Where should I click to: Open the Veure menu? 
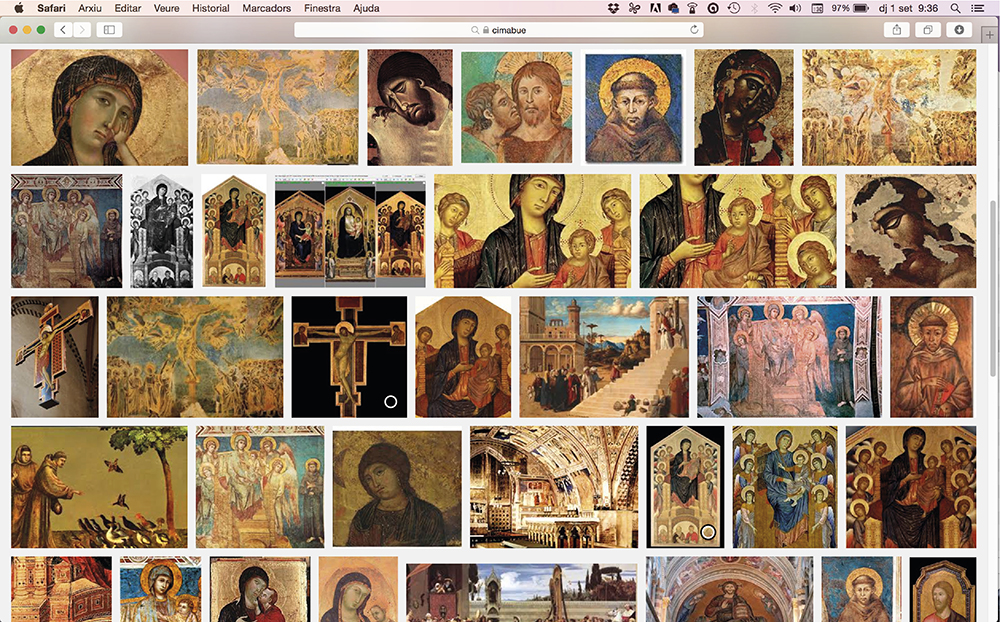click(166, 8)
